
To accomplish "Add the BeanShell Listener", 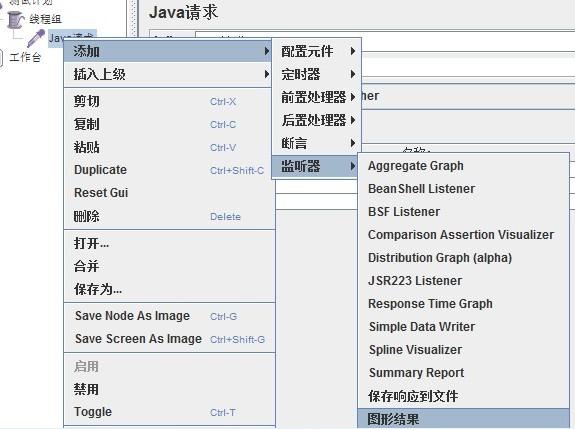I will pos(464,189).
